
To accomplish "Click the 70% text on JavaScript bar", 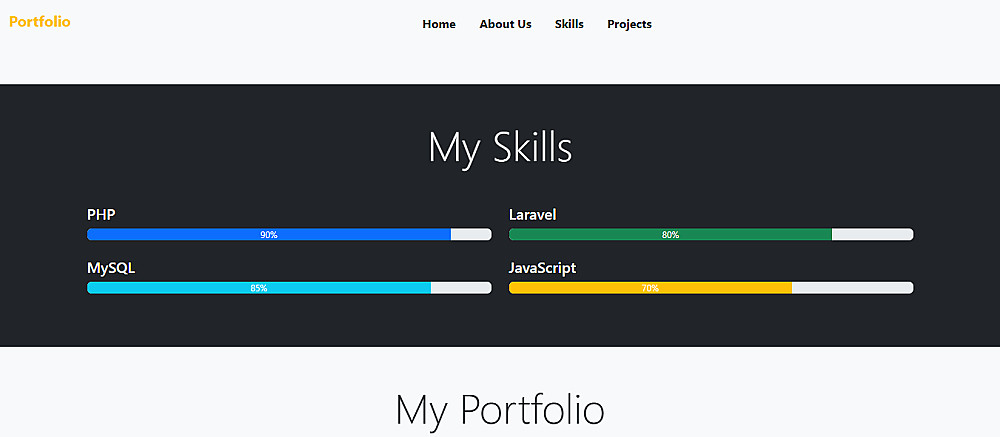I will [x=650, y=288].
